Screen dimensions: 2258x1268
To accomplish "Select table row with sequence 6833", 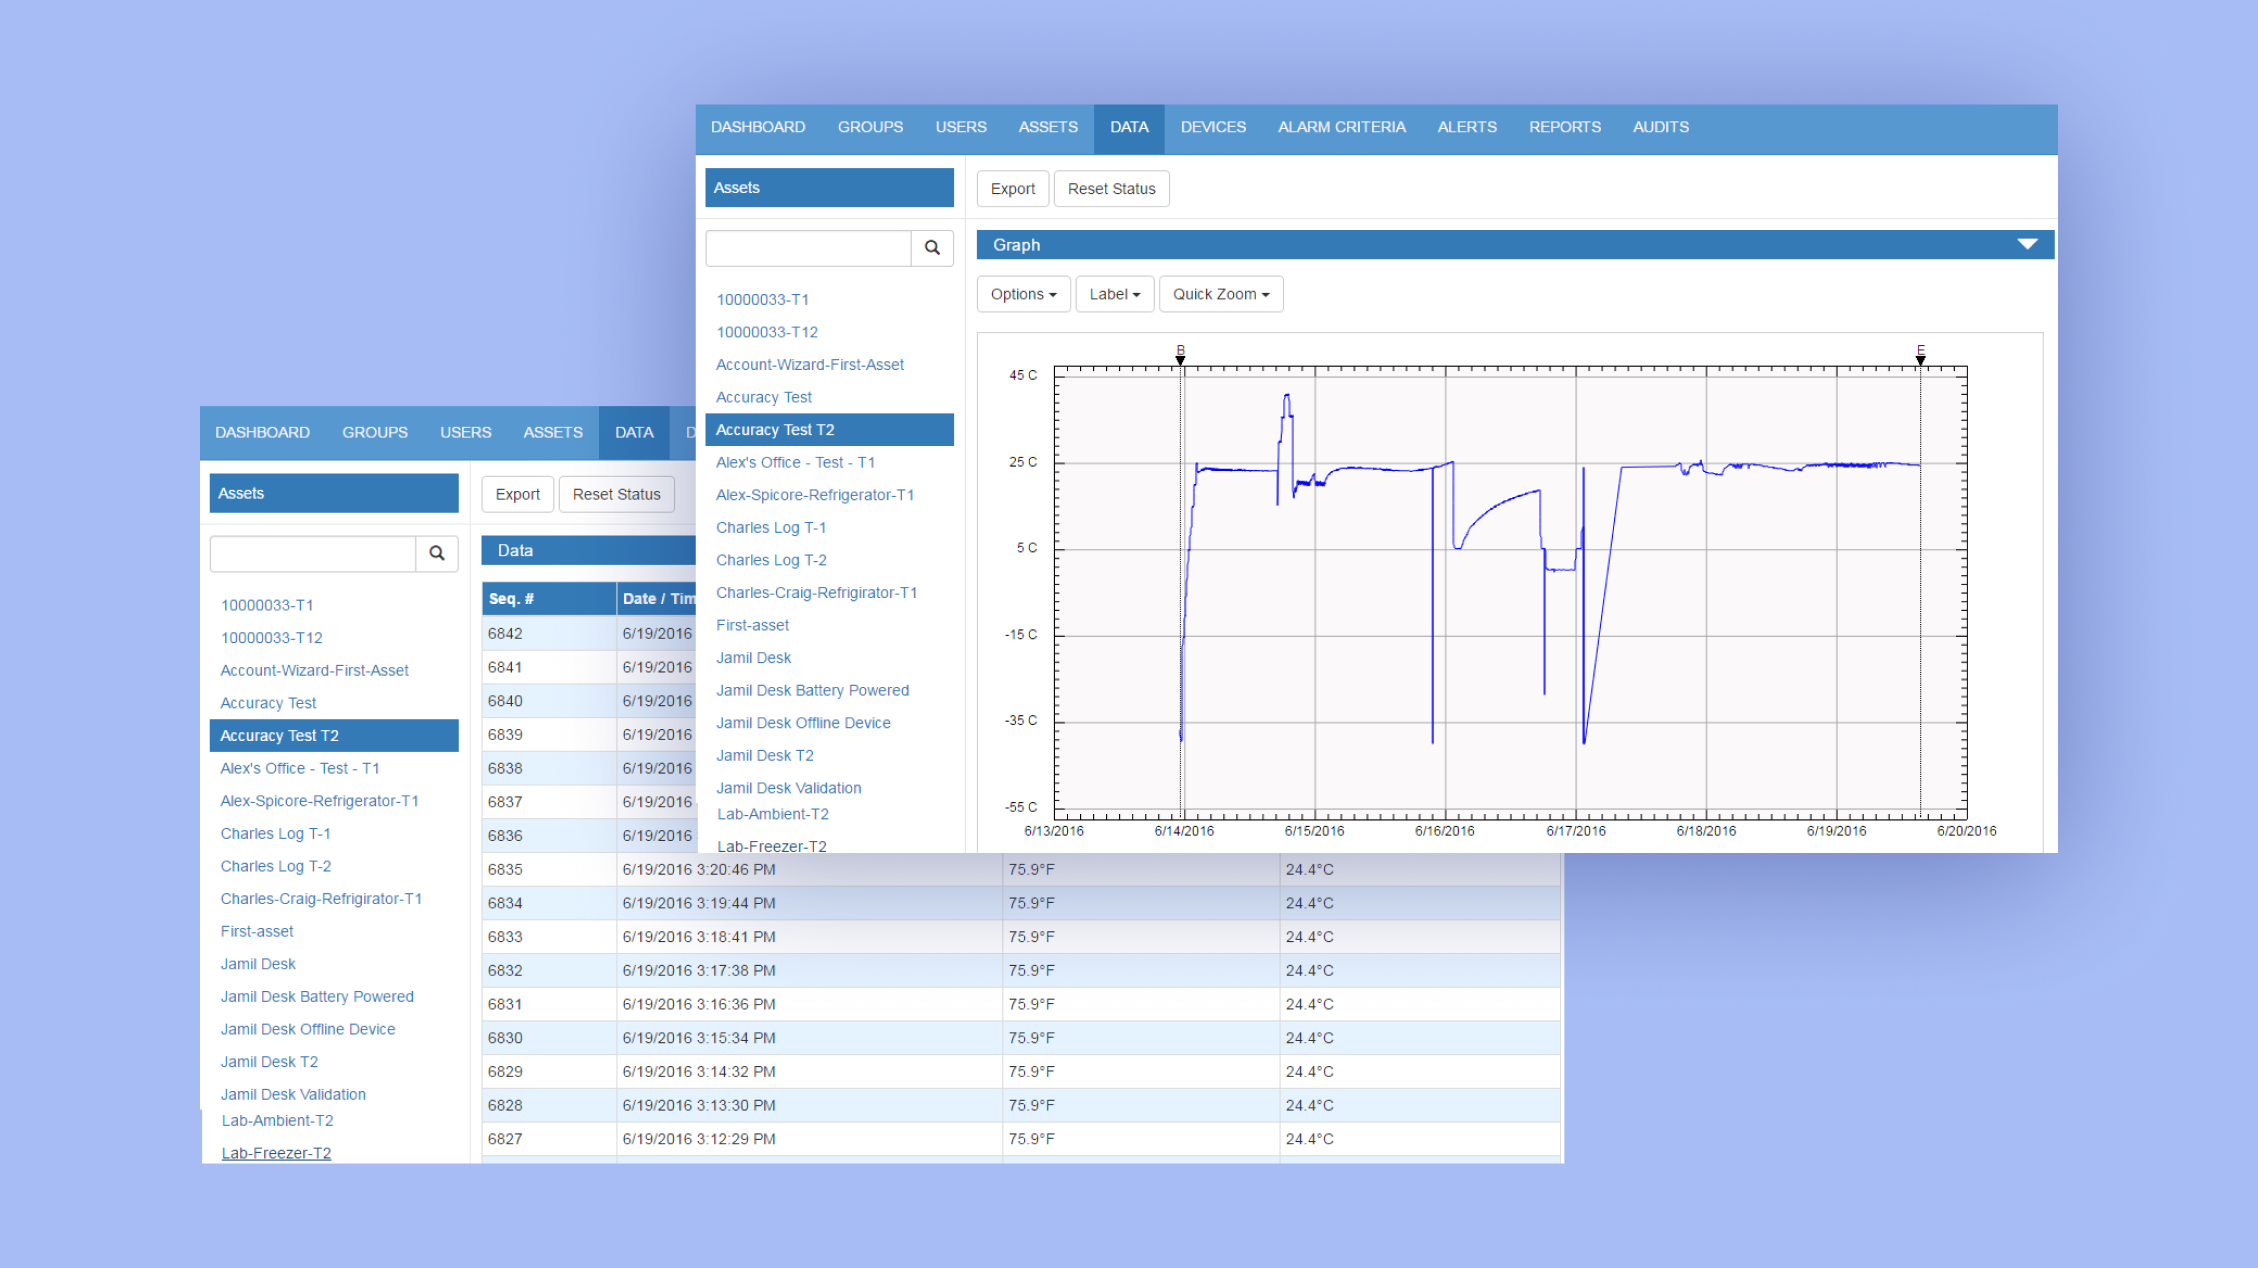I will [505, 937].
